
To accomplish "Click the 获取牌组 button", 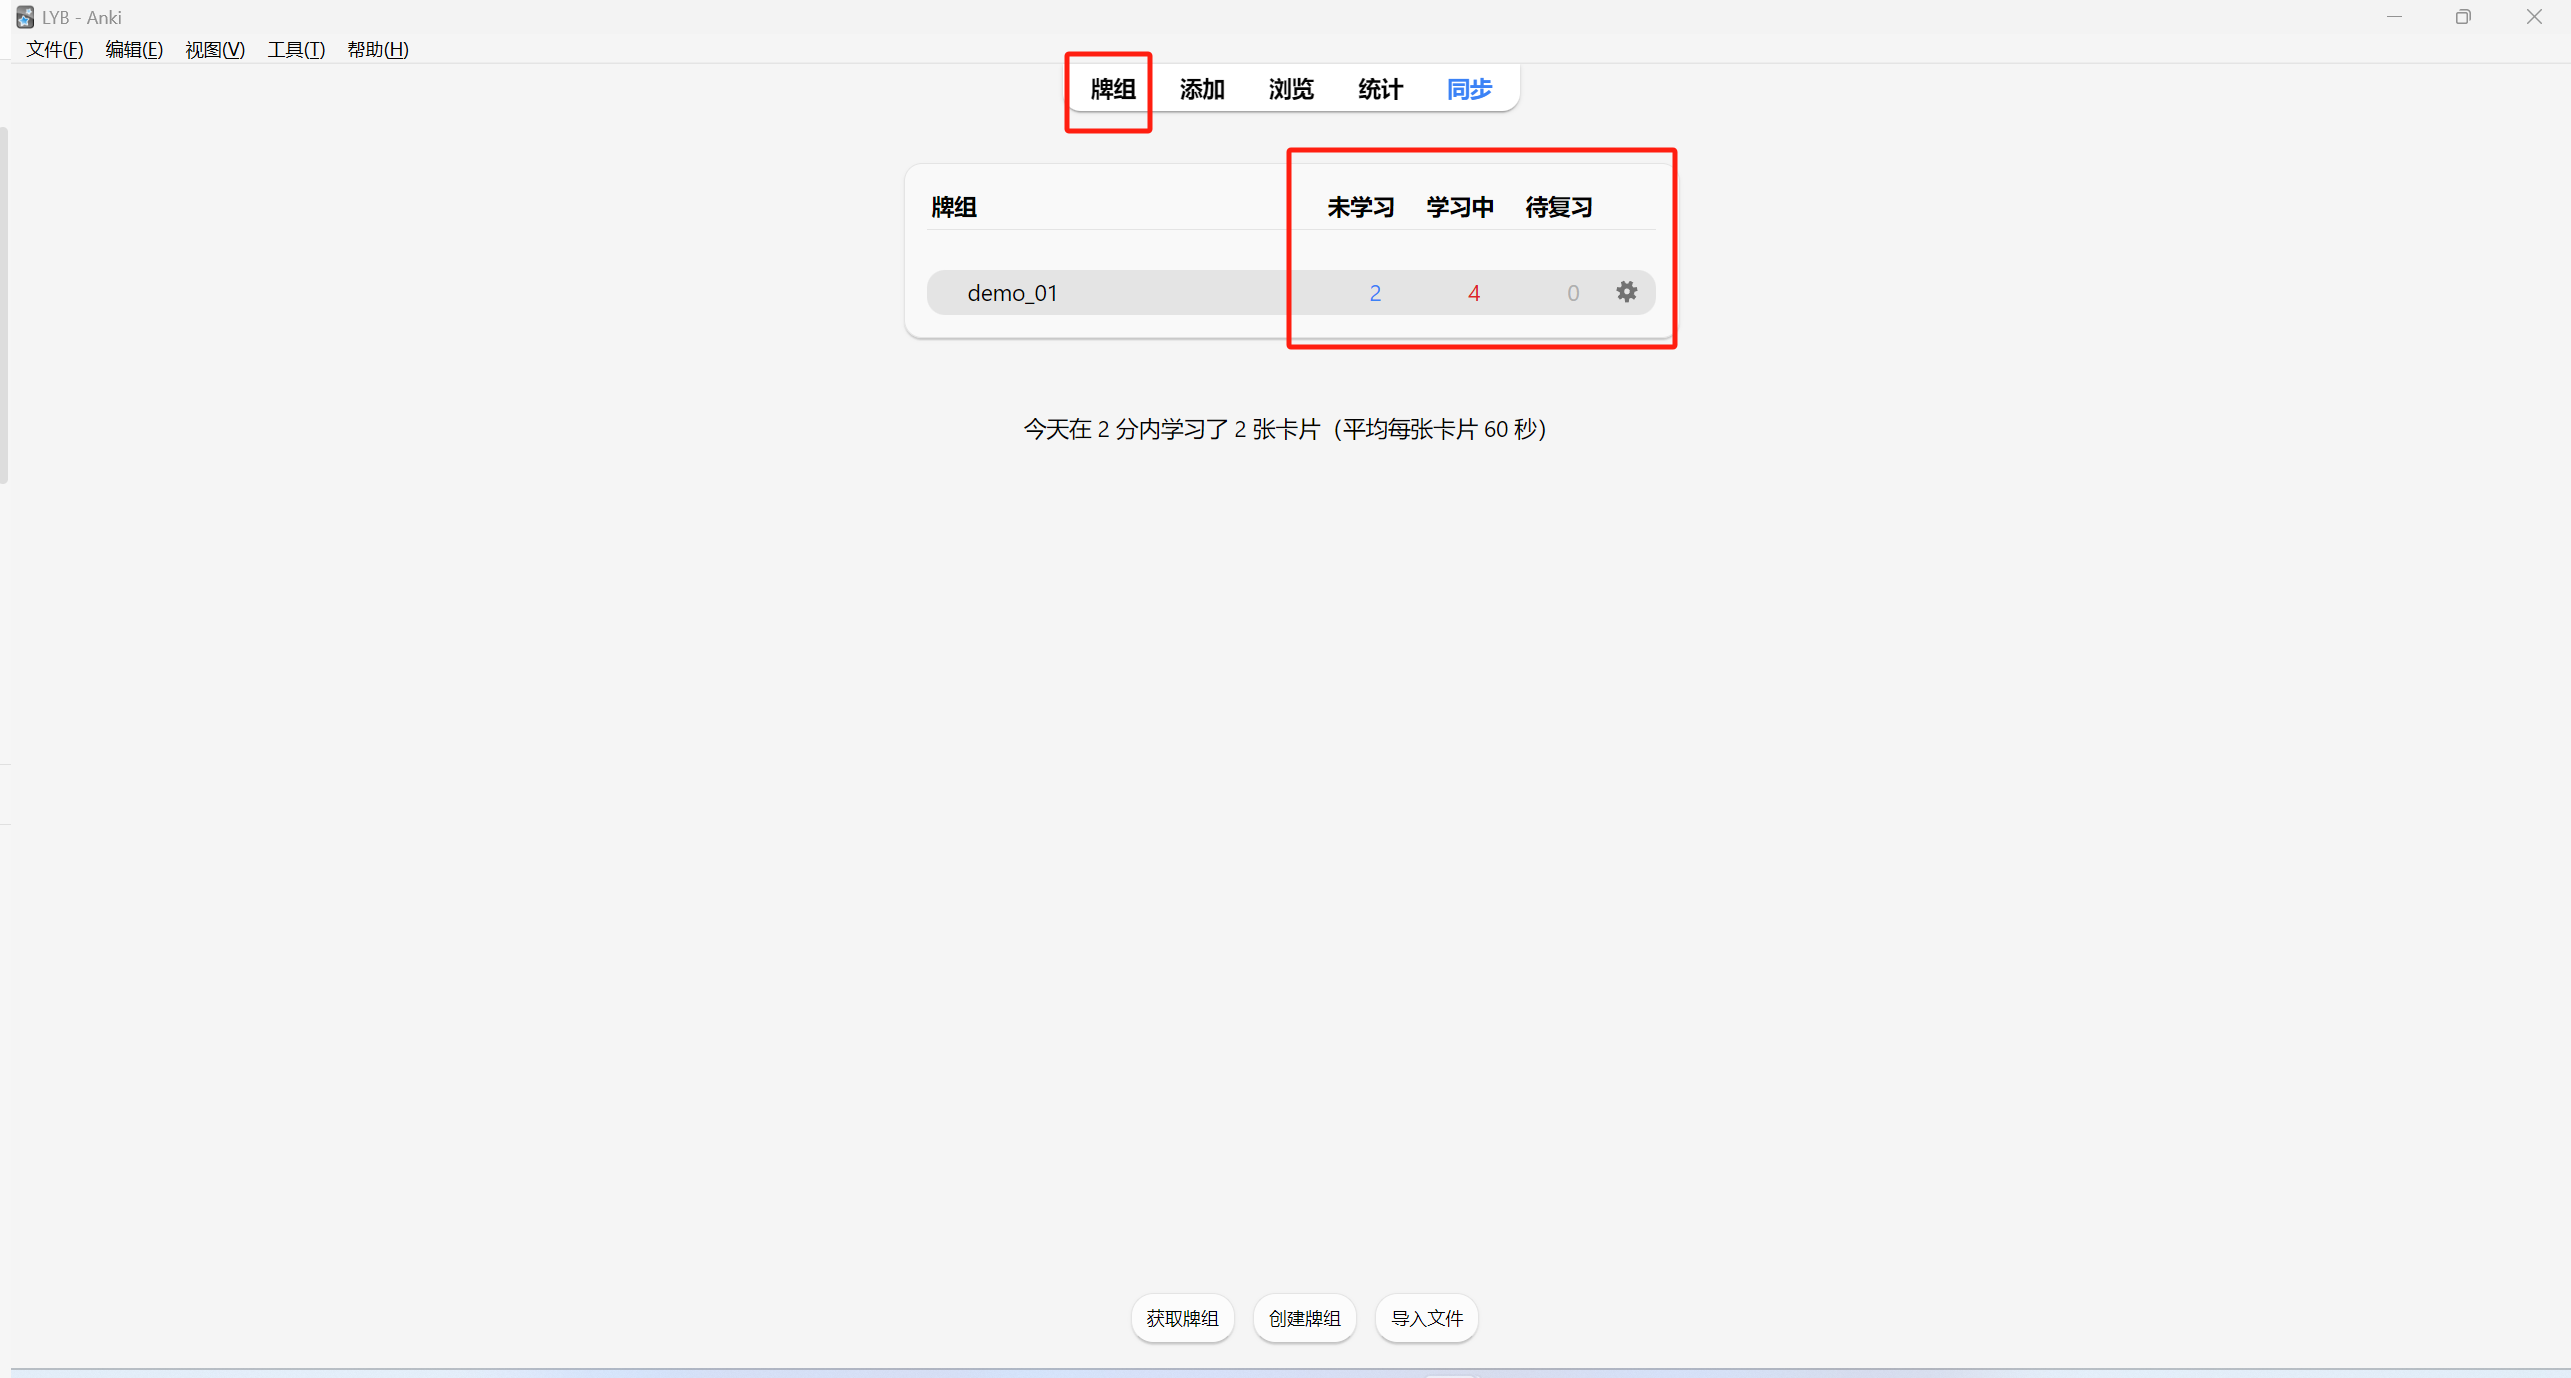I will [x=1182, y=1318].
